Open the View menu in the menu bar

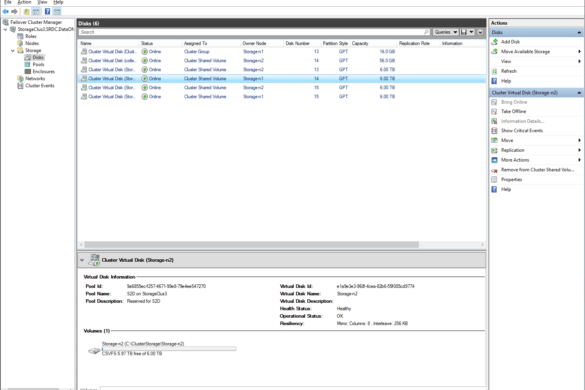click(x=42, y=2)
